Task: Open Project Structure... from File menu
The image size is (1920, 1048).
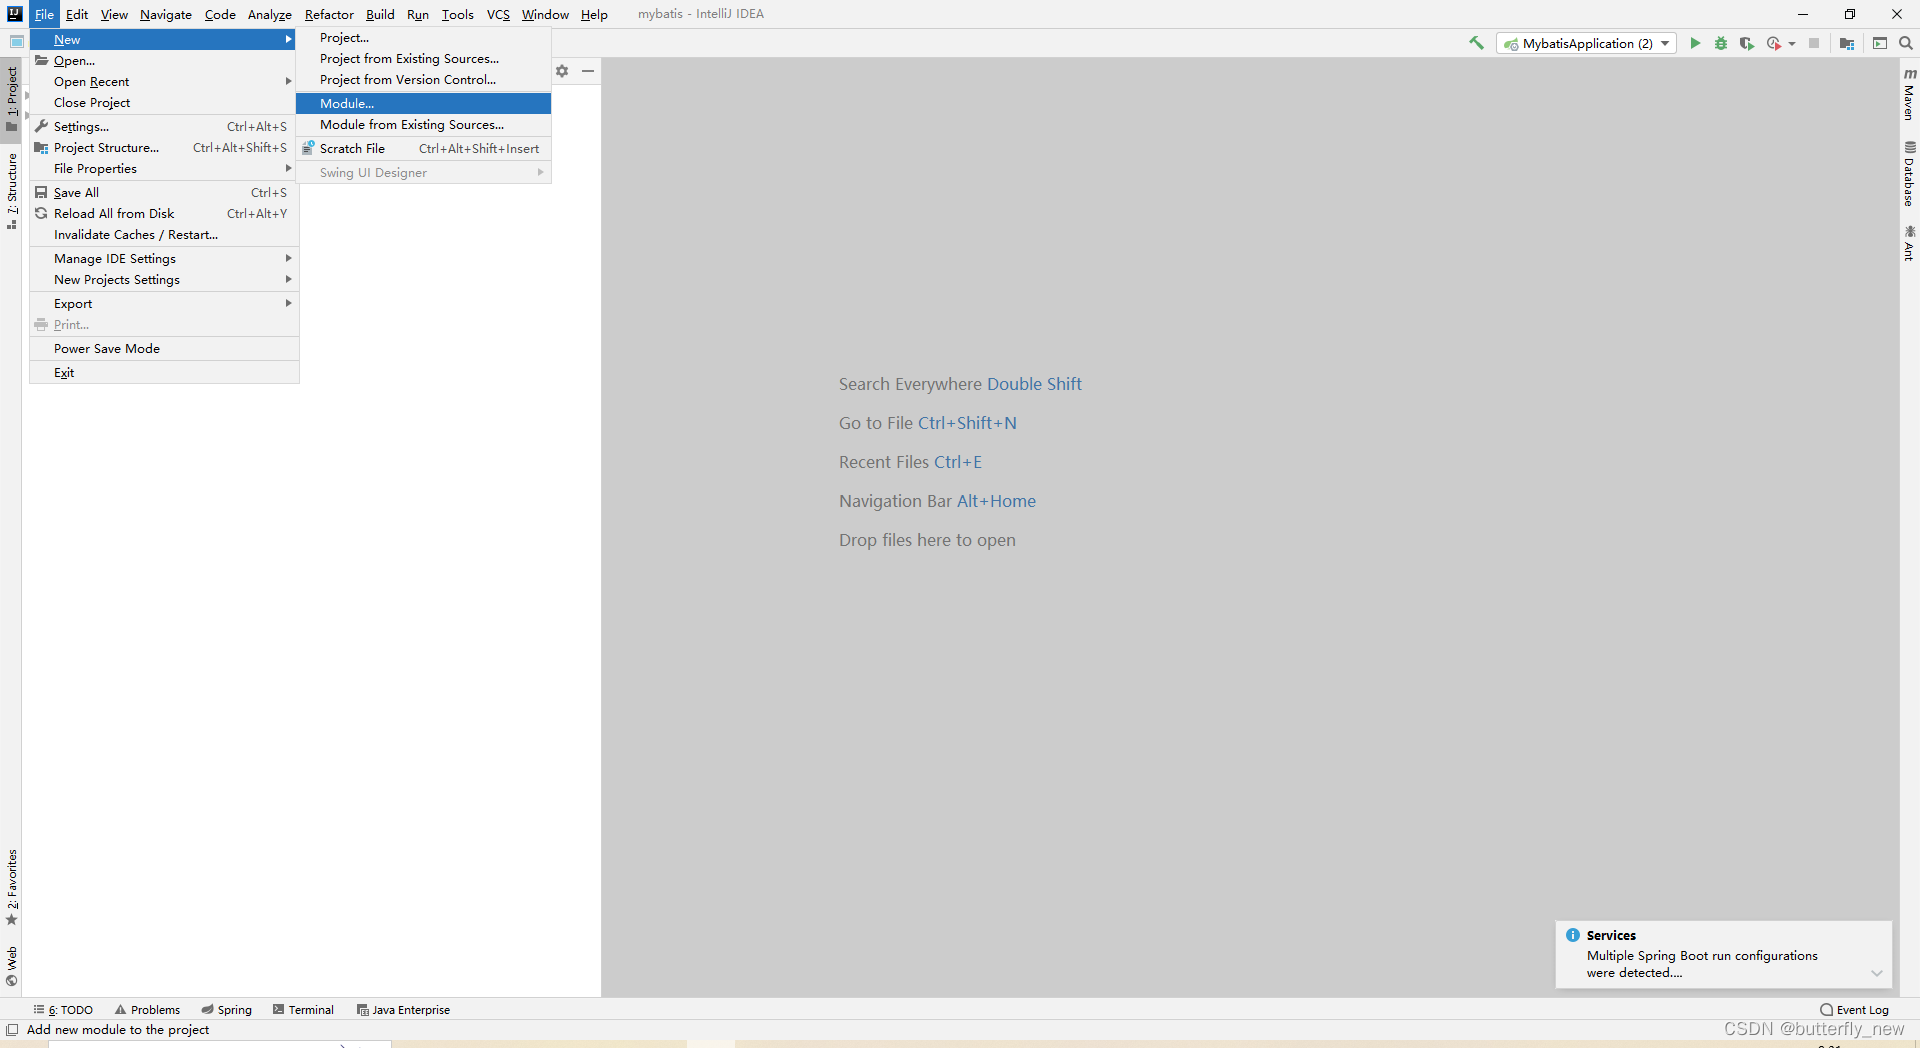Action: click(x=164, y=148)
